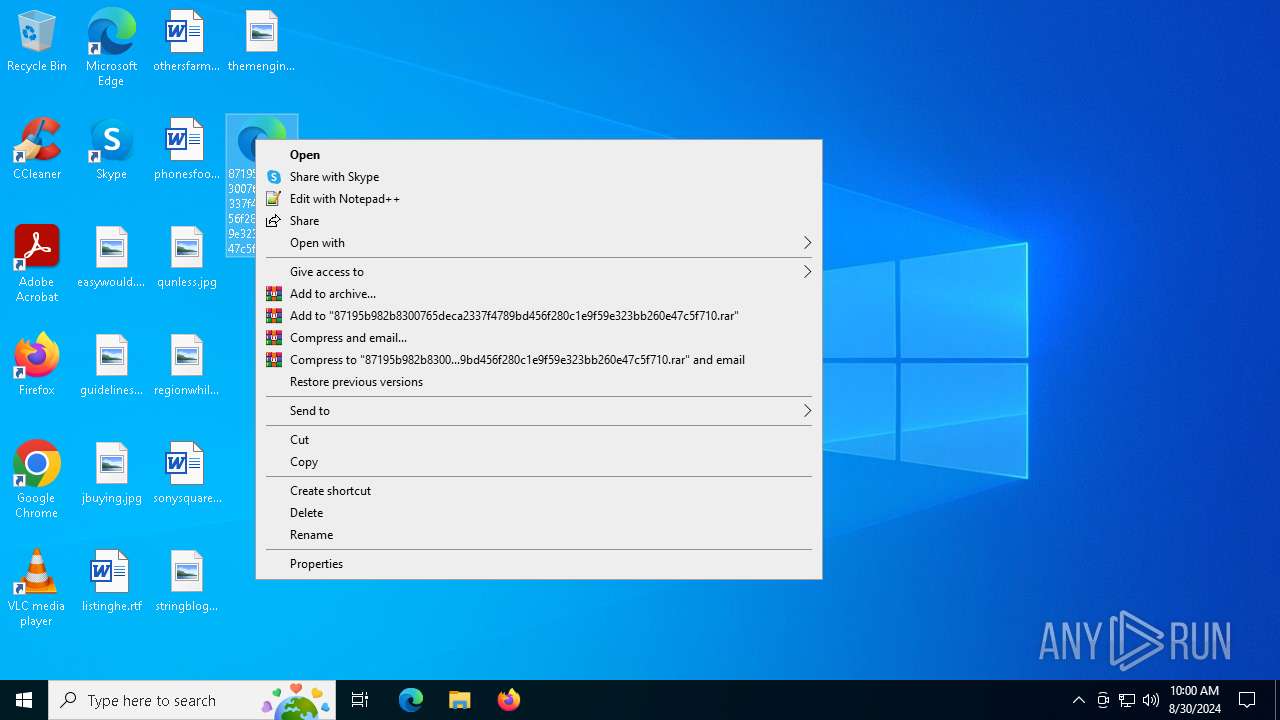Choose Share in the context menu

point(539,221)
